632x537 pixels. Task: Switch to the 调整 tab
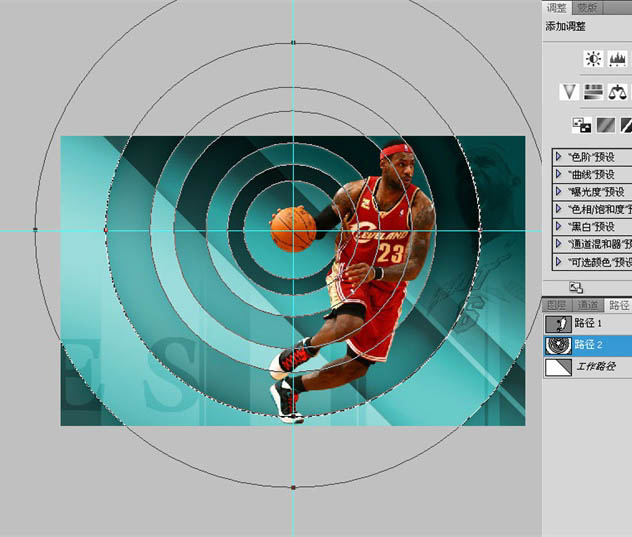(x=557, y=7)
